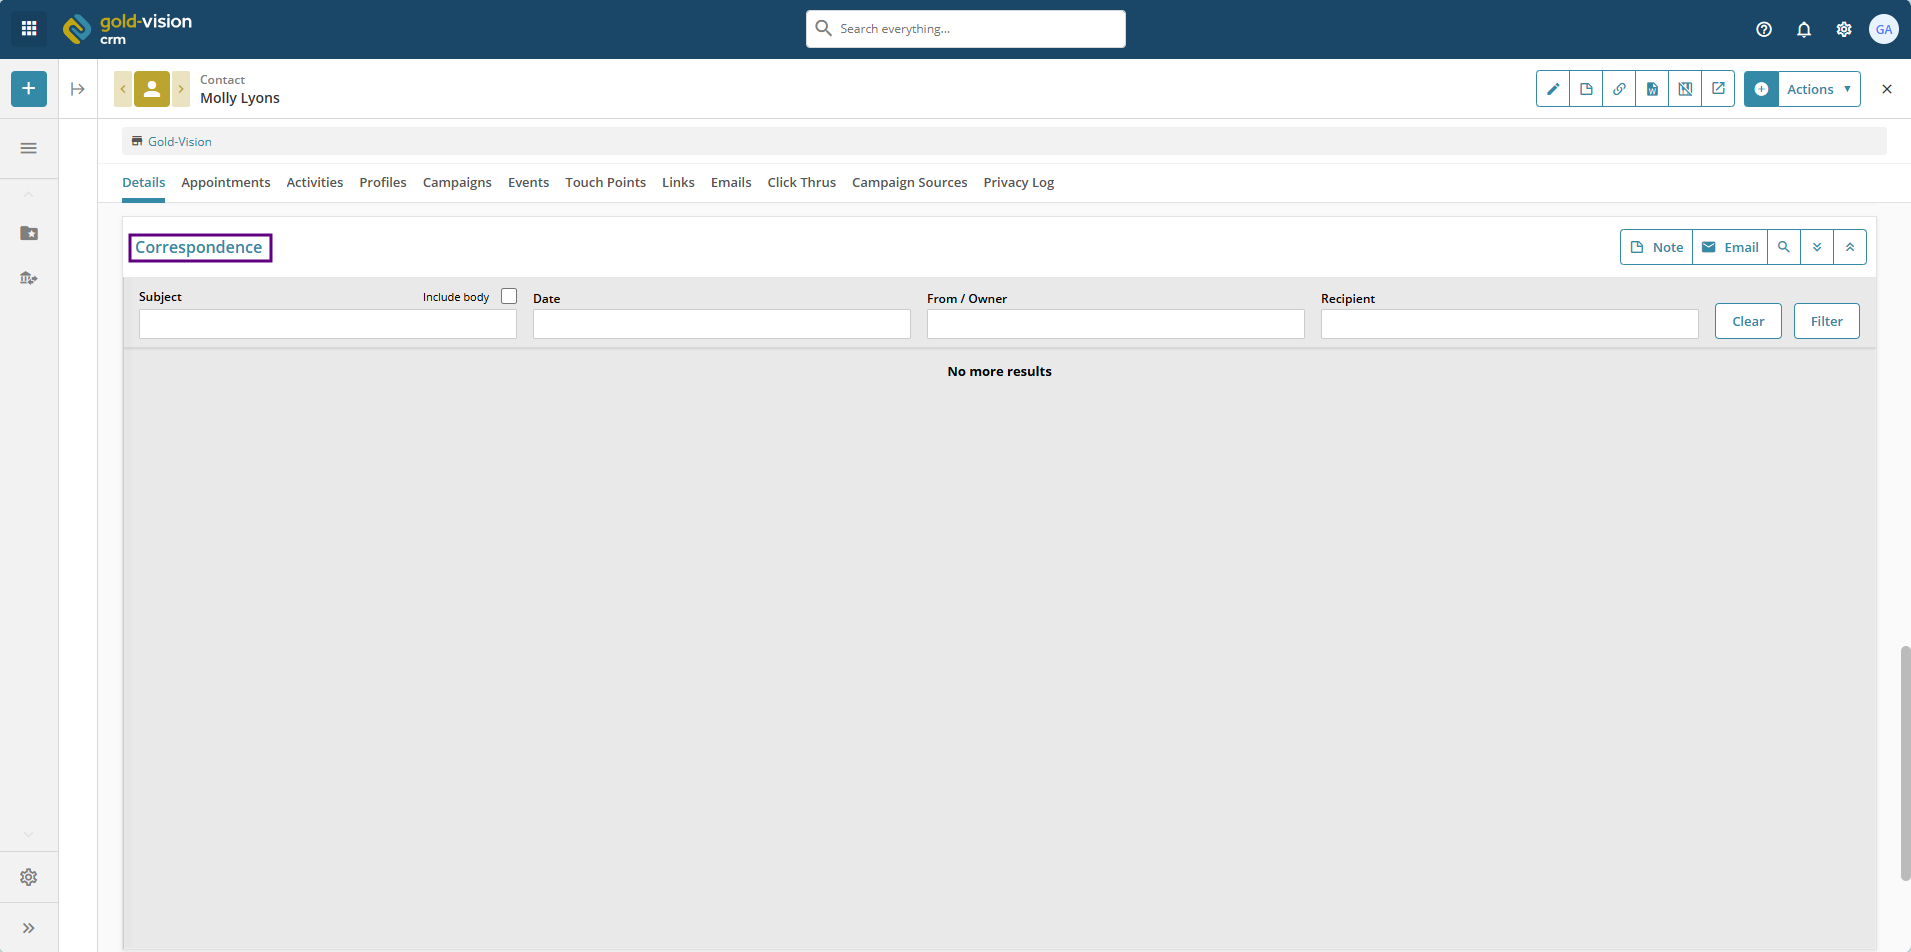This screenshot has height=952, width=1911.
Task: Edit the contact with pencil icon
Action: pyautogui.click(x=1553, y=89)
